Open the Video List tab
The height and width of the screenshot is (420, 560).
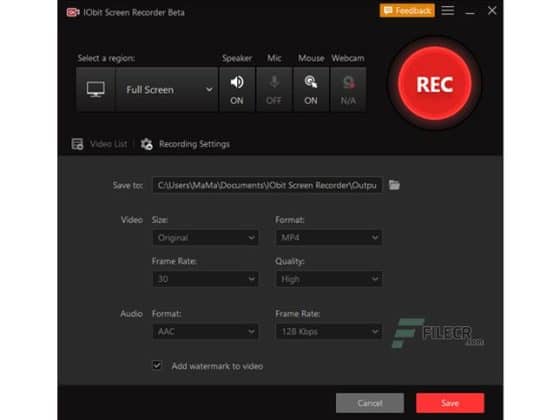(x=99, y=144)
